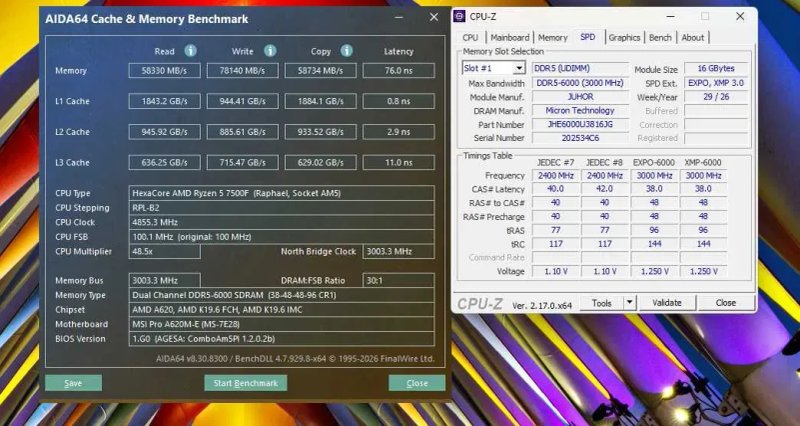The image size is (800, 426).
Task: Click the DRAM Manuf. value Micron Technology
Action: [580, 110]
